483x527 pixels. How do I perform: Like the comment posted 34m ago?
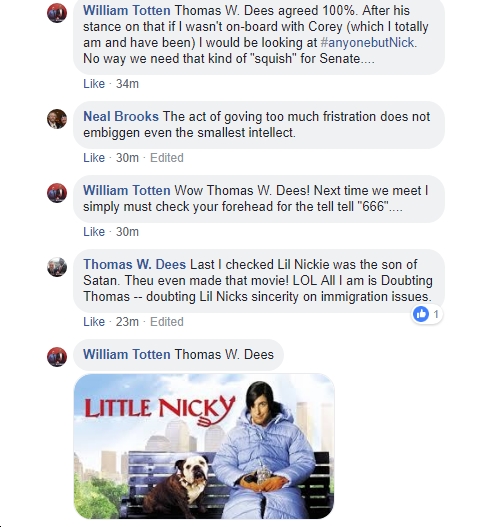[x=94, y=84]
